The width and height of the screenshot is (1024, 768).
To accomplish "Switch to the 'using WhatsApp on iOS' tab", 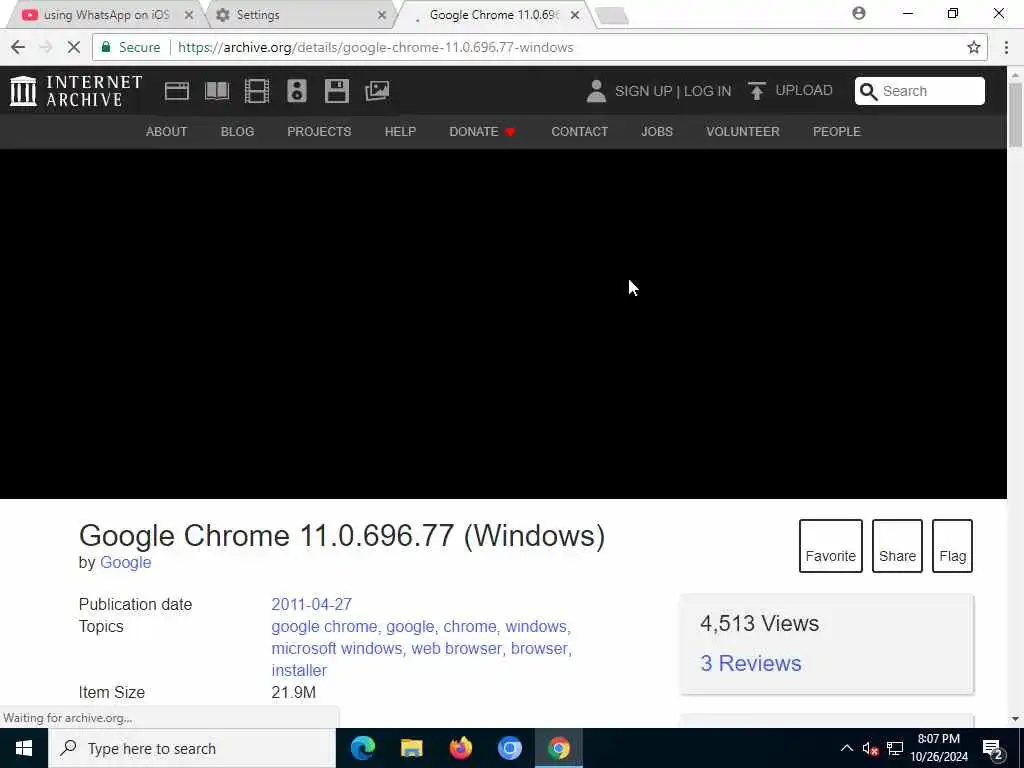I will pyautogui.click(x=104, y=14).
